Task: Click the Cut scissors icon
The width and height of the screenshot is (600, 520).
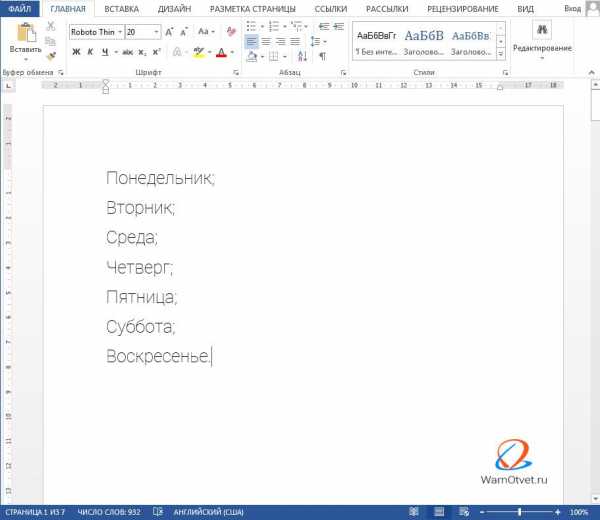Action: (x=51, y=26)
